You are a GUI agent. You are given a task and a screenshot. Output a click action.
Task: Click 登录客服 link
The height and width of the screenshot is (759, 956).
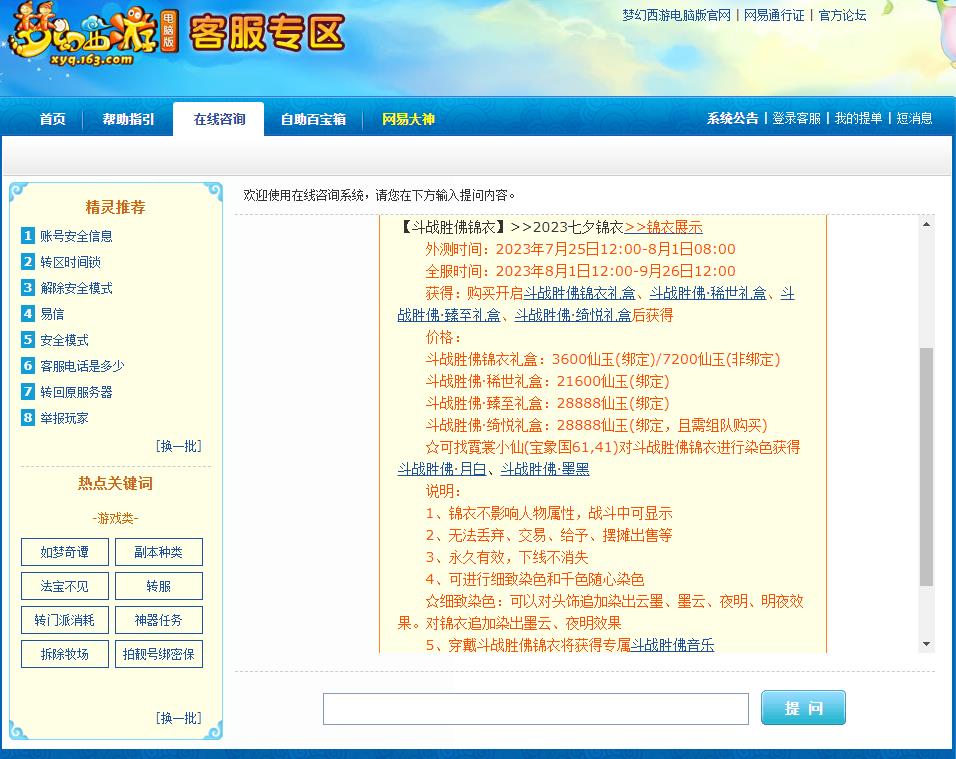point(796,118)
